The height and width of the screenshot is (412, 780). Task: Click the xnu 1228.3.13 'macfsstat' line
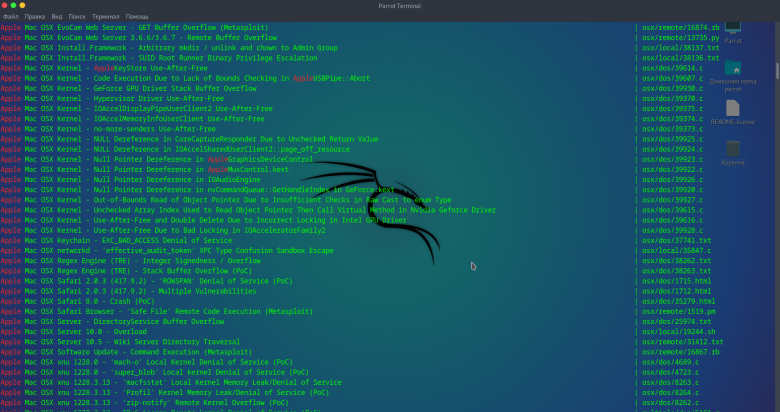(x=171, y=382)
